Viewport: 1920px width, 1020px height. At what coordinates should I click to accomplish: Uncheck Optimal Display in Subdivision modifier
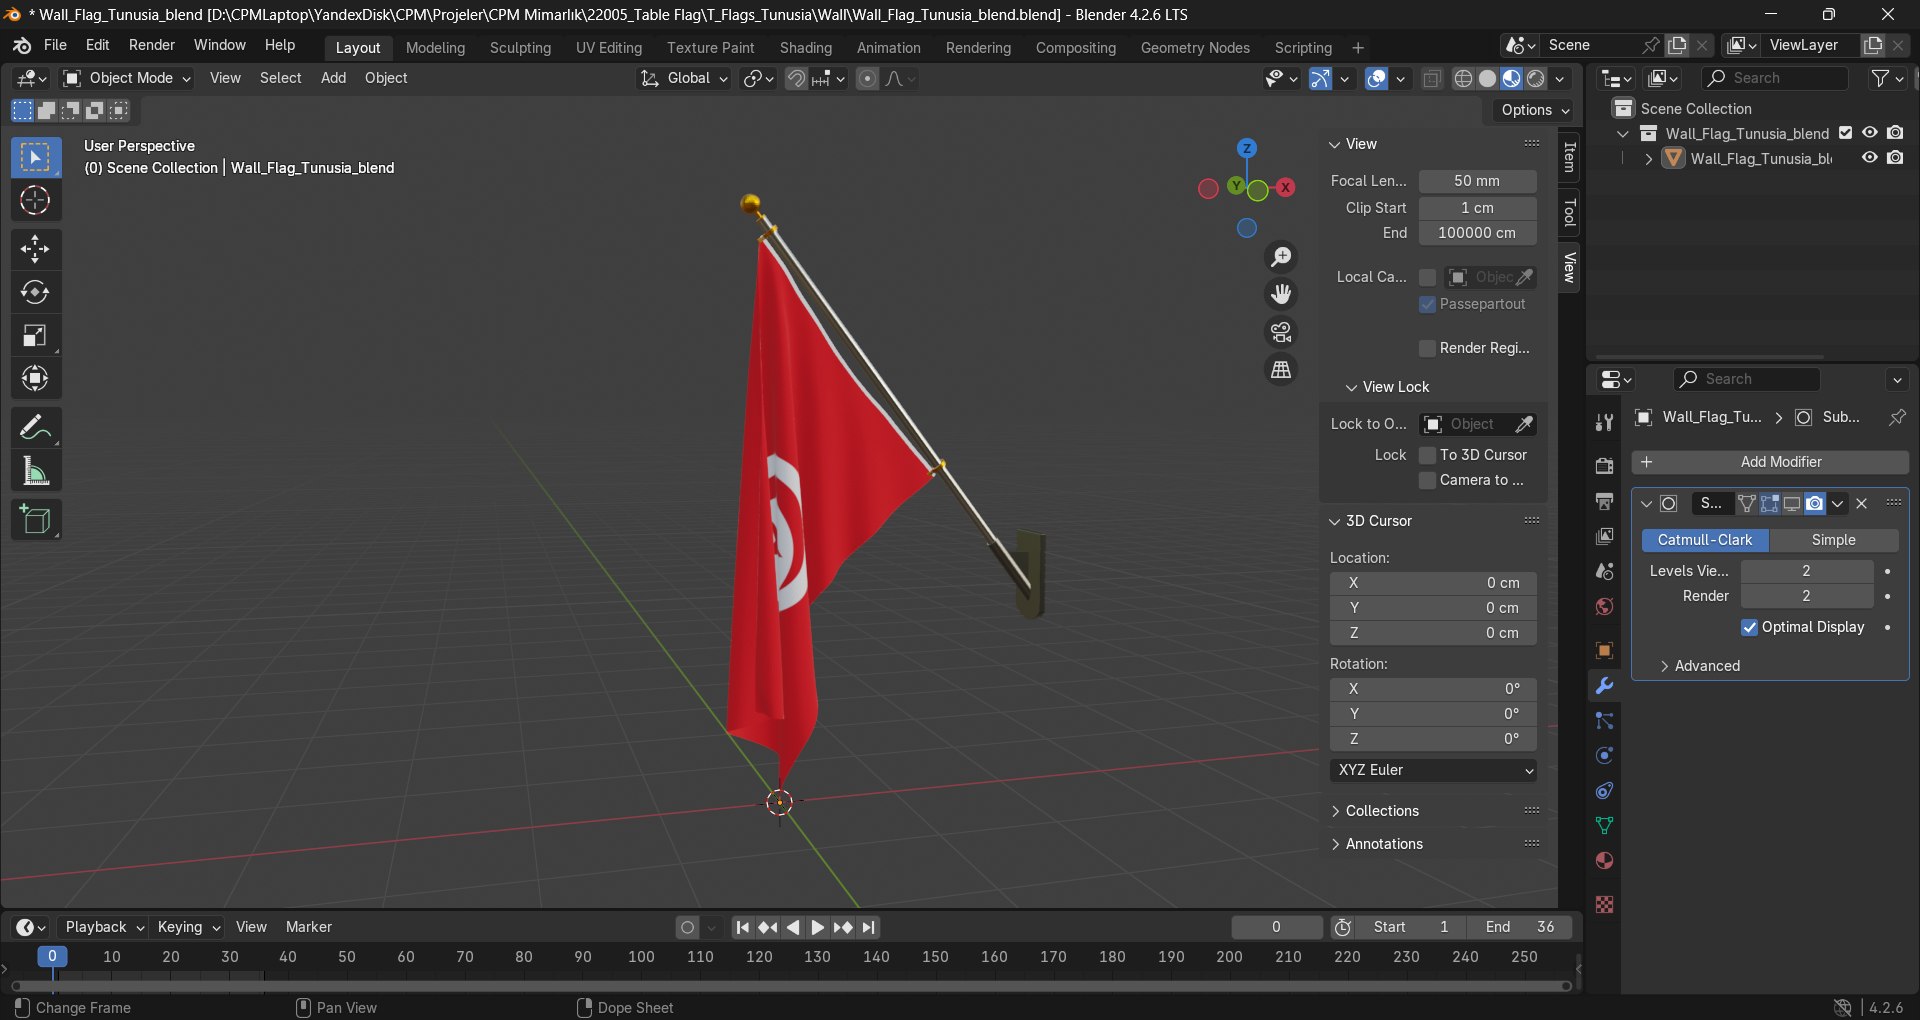pyautogui.click(x=1749, y=627)
